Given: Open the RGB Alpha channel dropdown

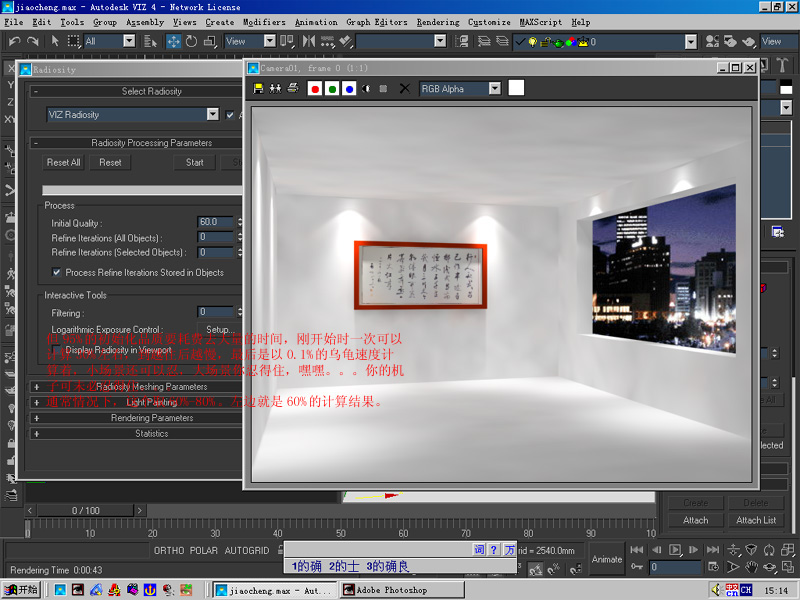Looking at the screenshot, I should pos(494,89).
